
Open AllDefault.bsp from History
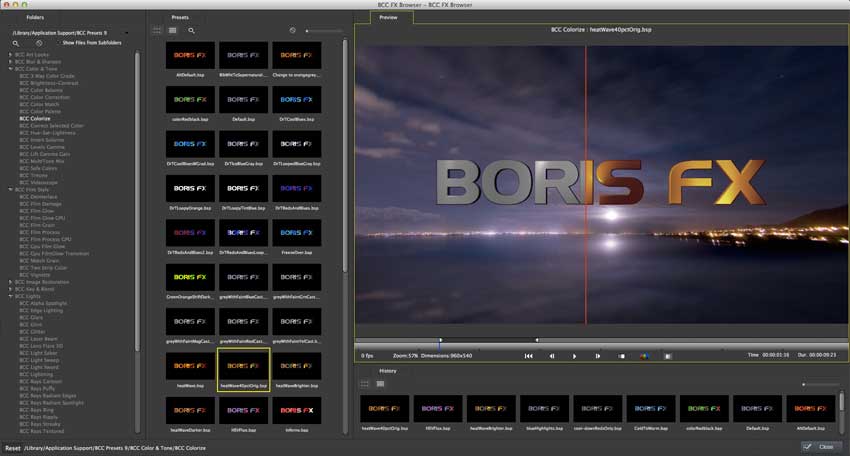click(x=810, y=409)
